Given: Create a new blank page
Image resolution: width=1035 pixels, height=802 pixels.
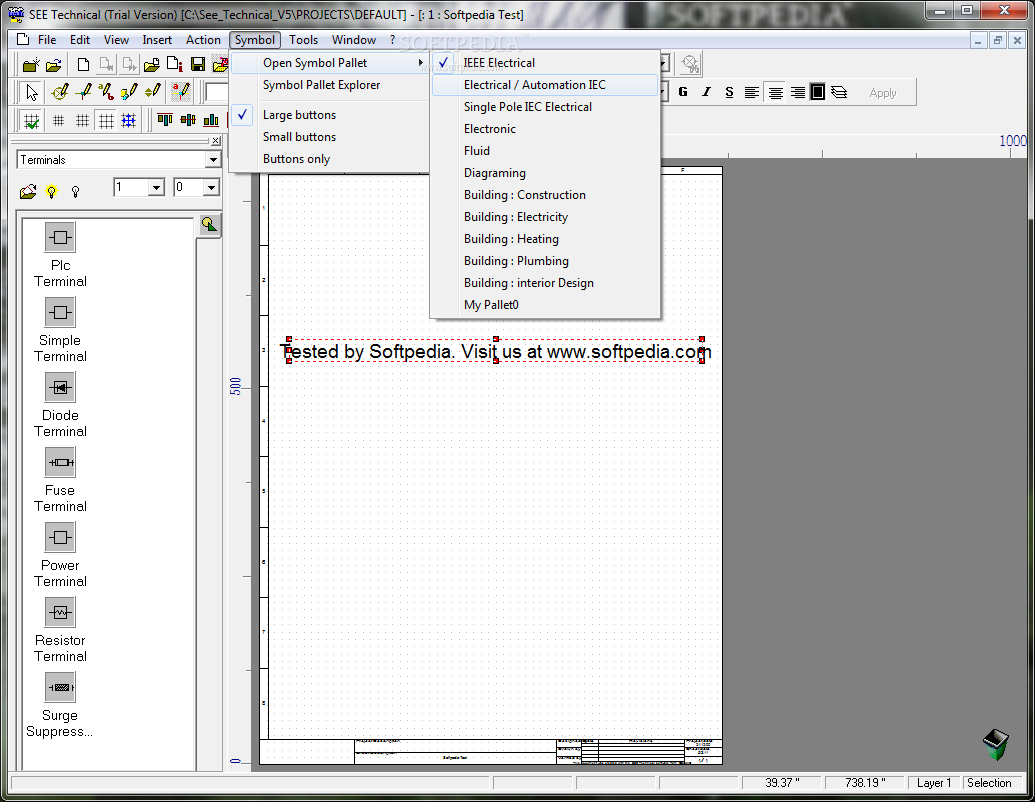Looking at the screenshot, I should pyautogui.click(x=83, y=65).
